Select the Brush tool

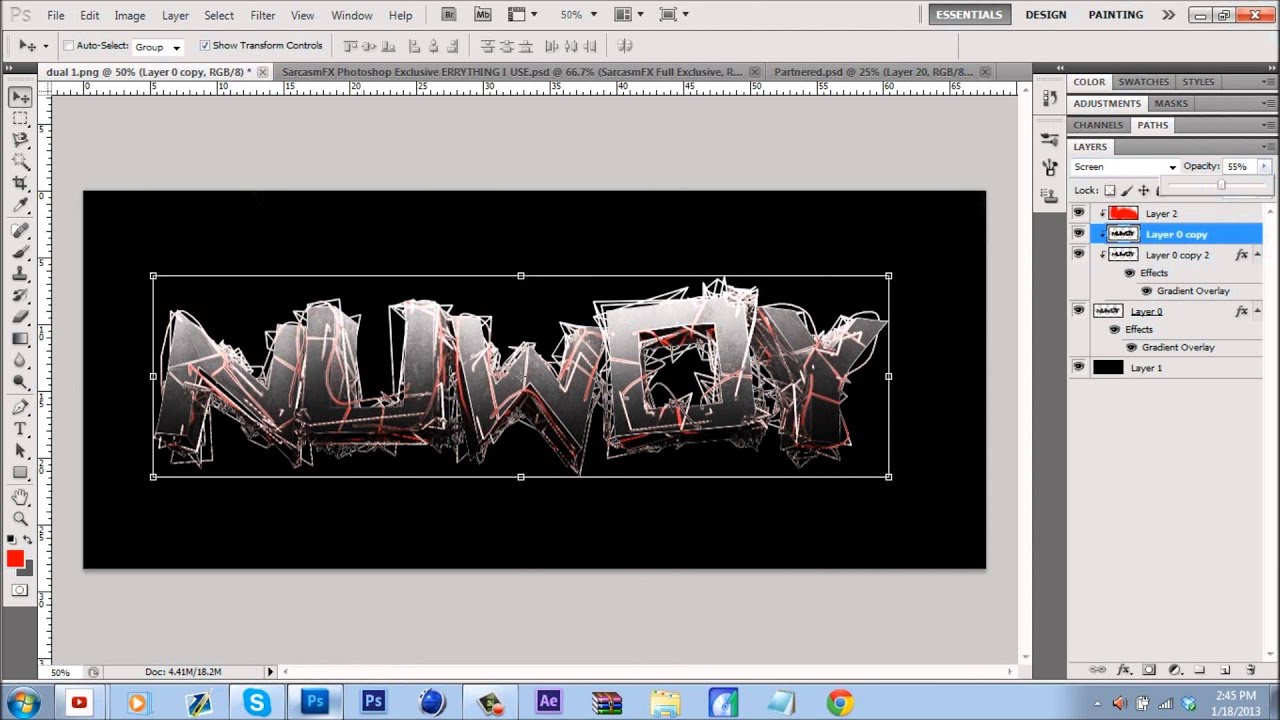pos(20,252)
